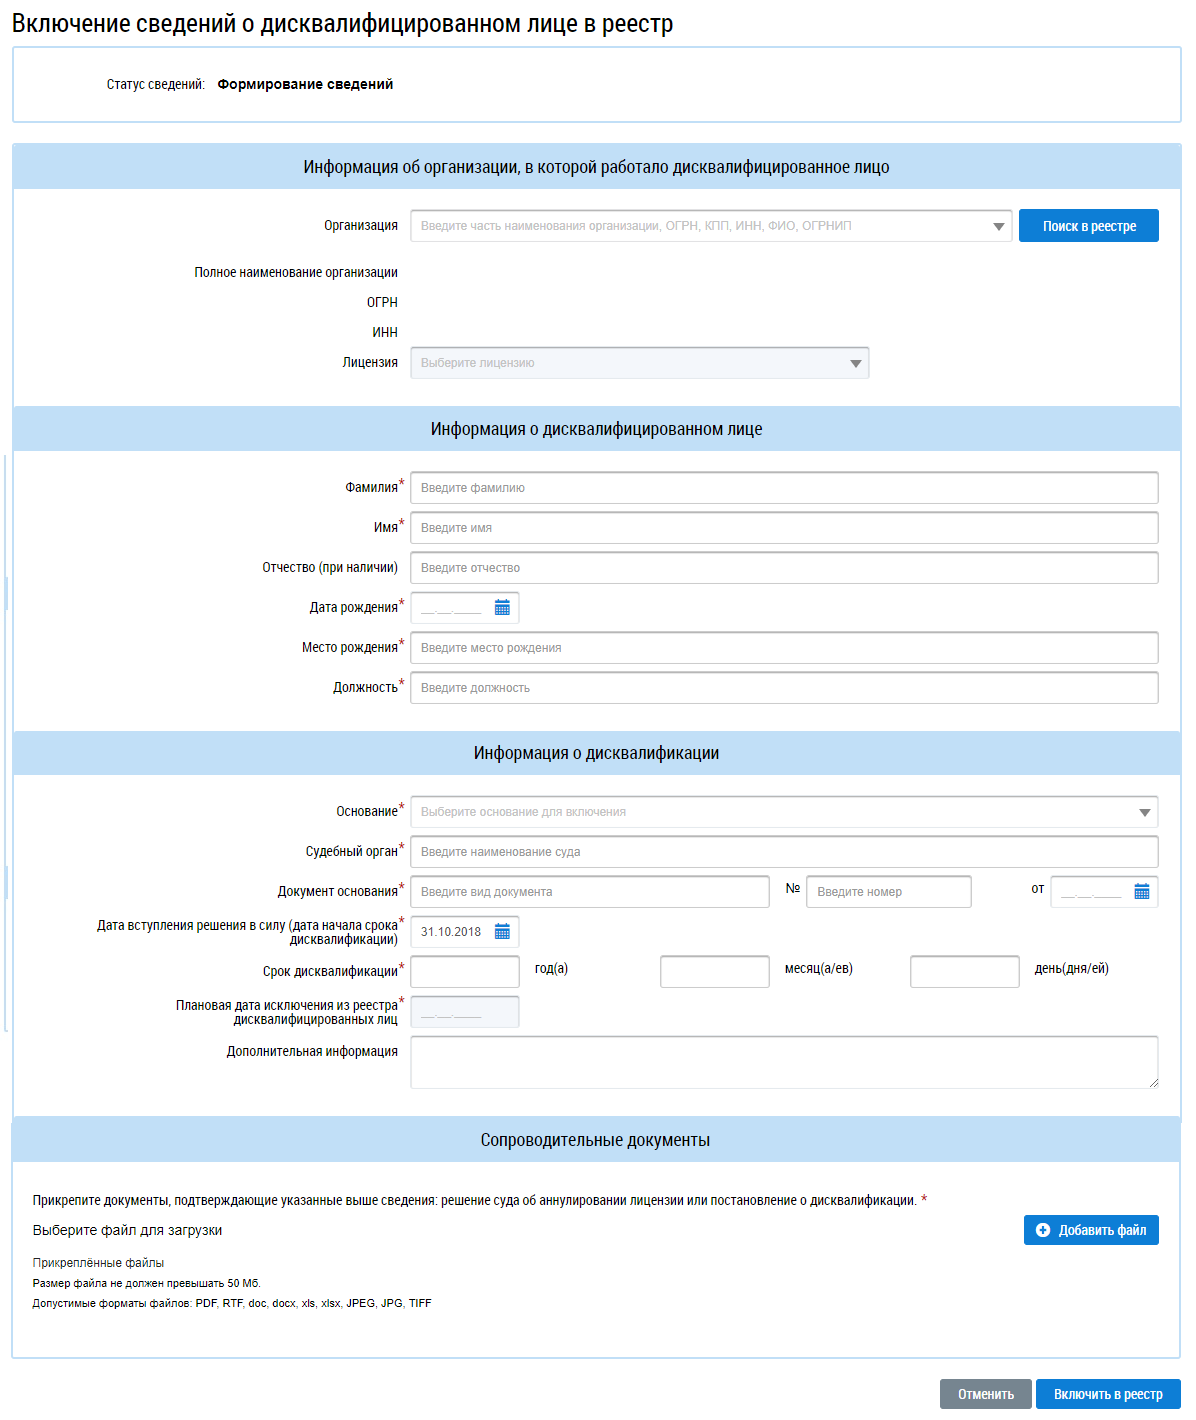Open document date calendar picker
The image size is (1196, 1420).
(1141, 892)
